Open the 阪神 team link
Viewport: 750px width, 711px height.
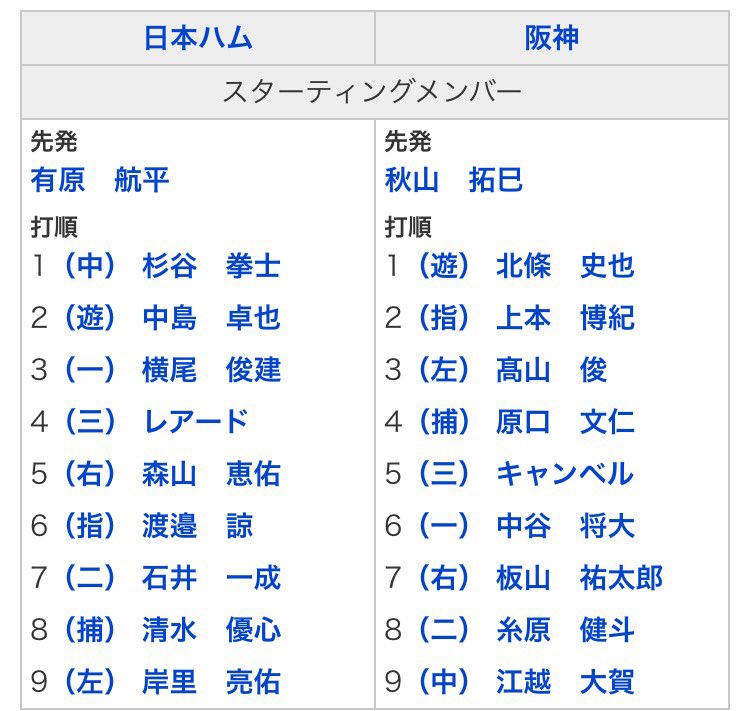pyautogui.click(x=551, y=39)
